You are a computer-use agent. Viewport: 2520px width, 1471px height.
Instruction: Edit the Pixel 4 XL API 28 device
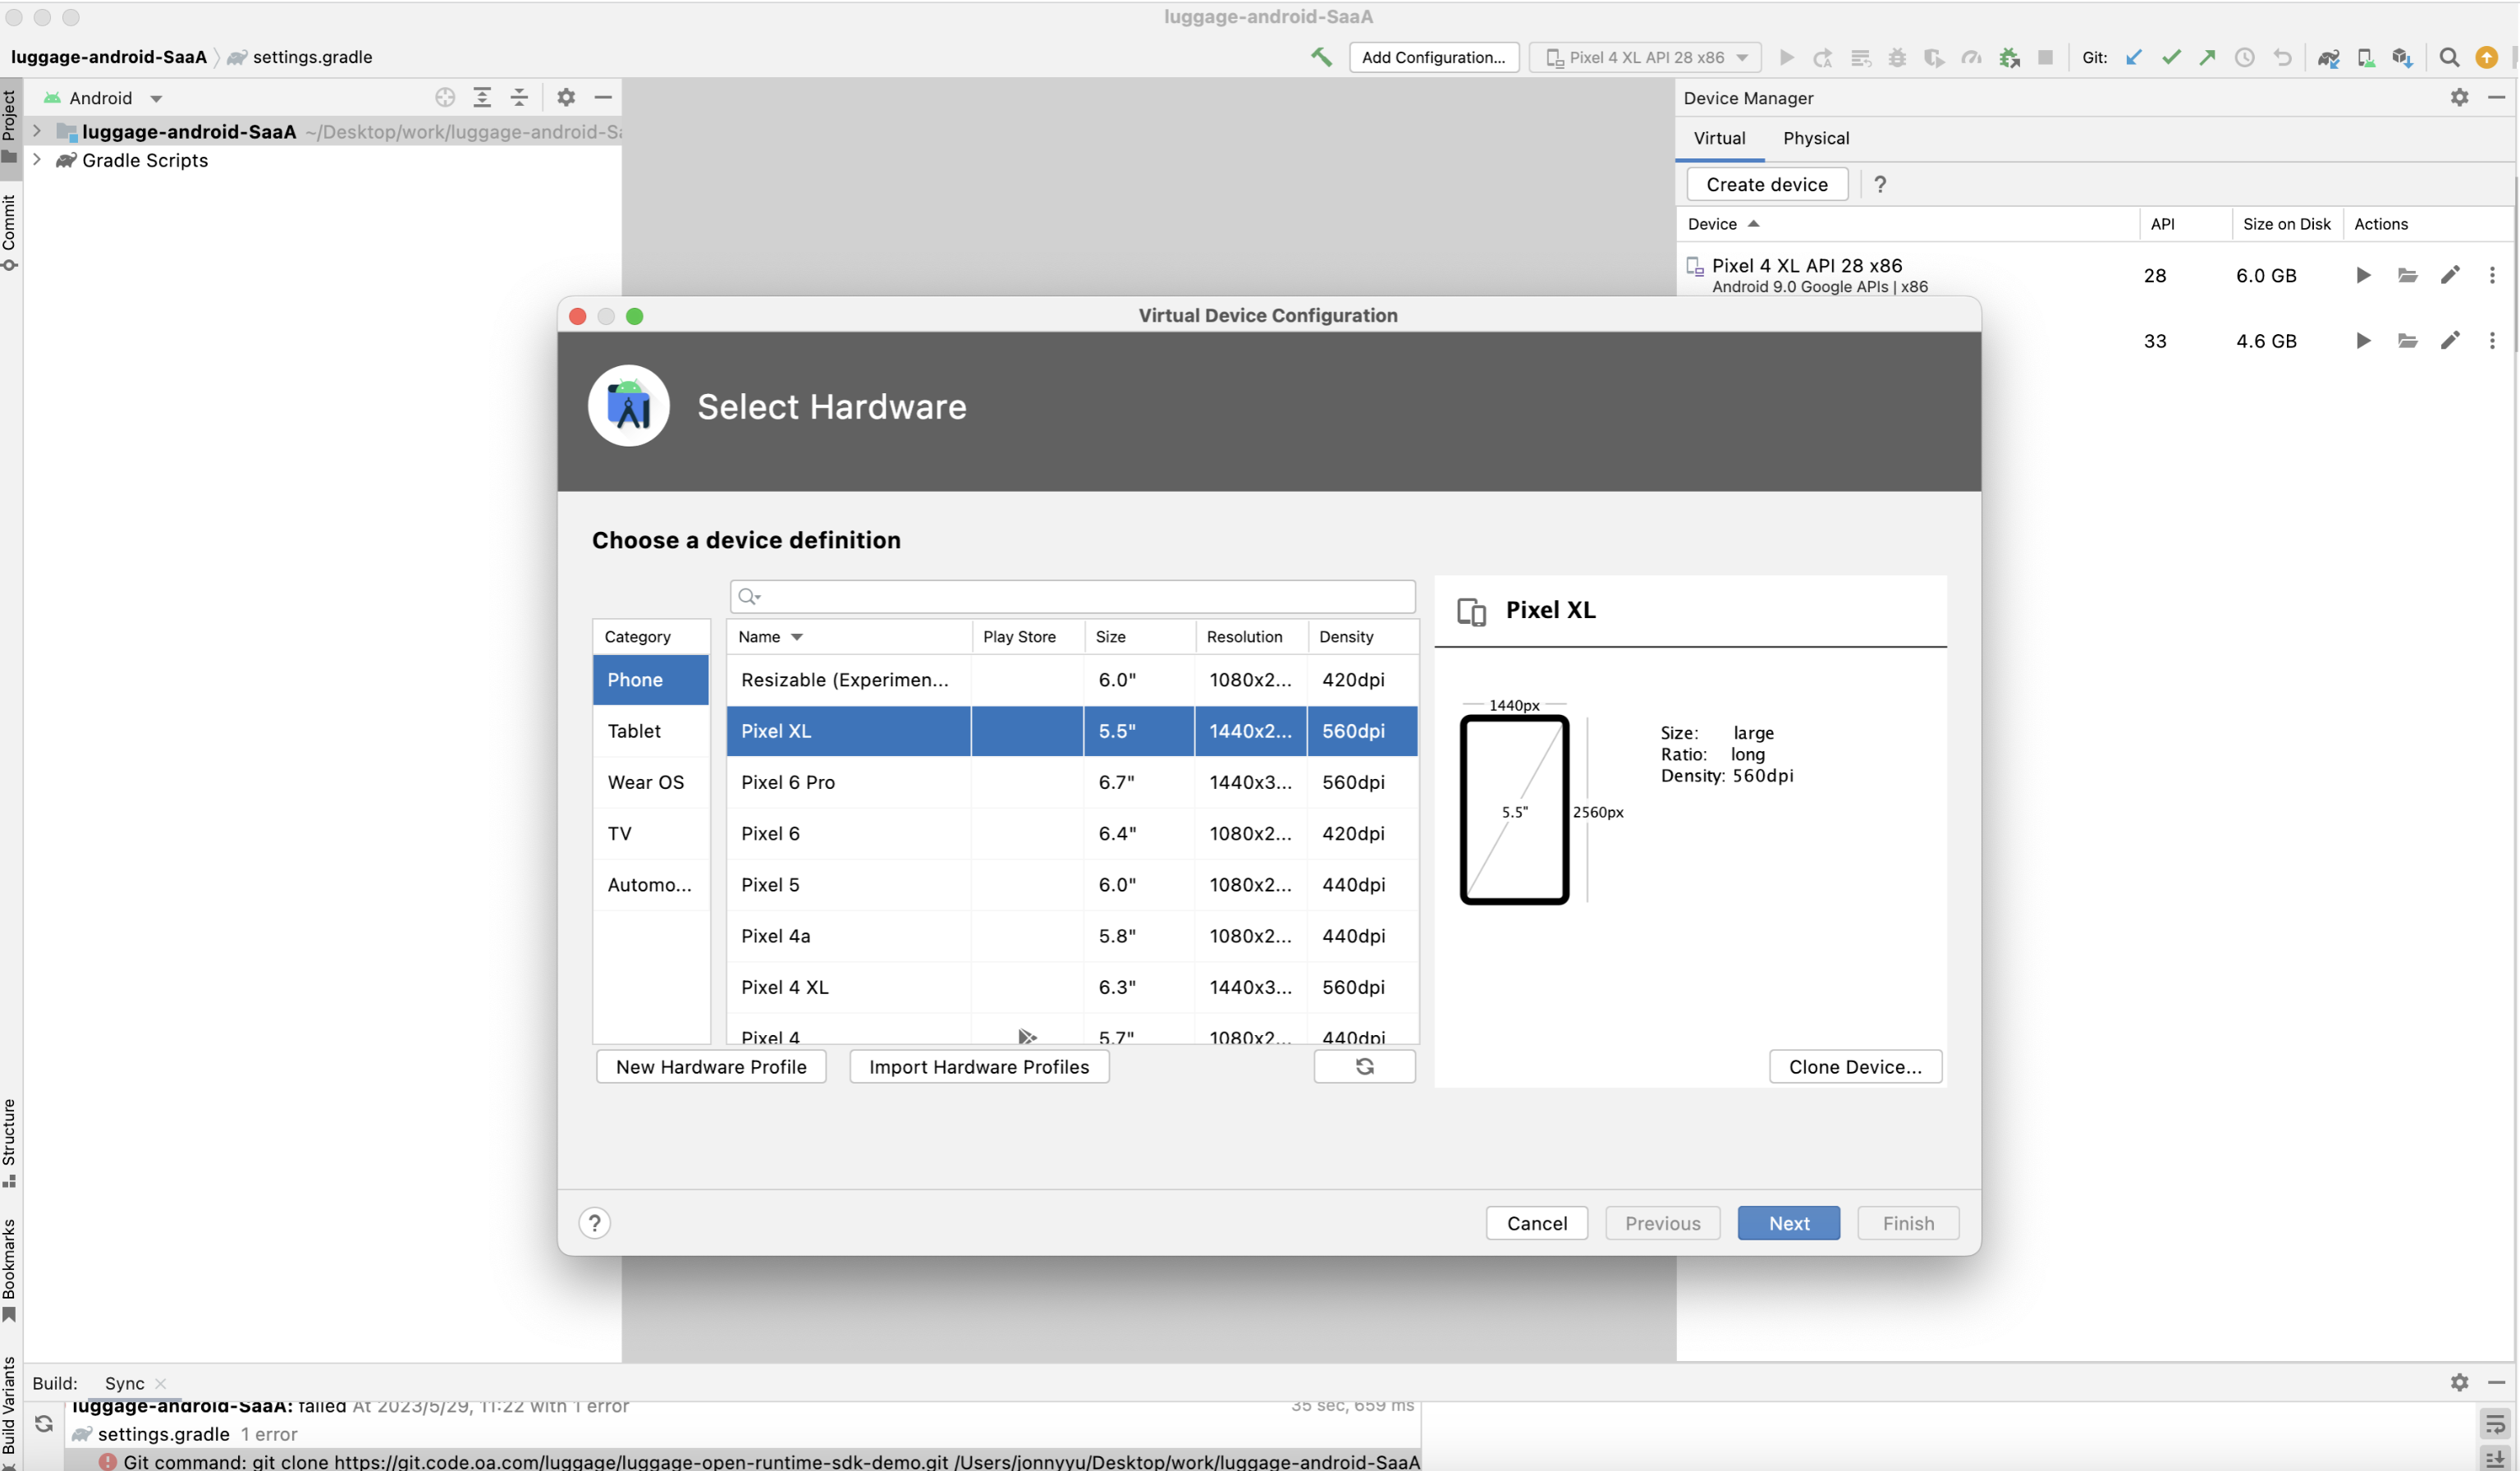[x=2450, y=275]
